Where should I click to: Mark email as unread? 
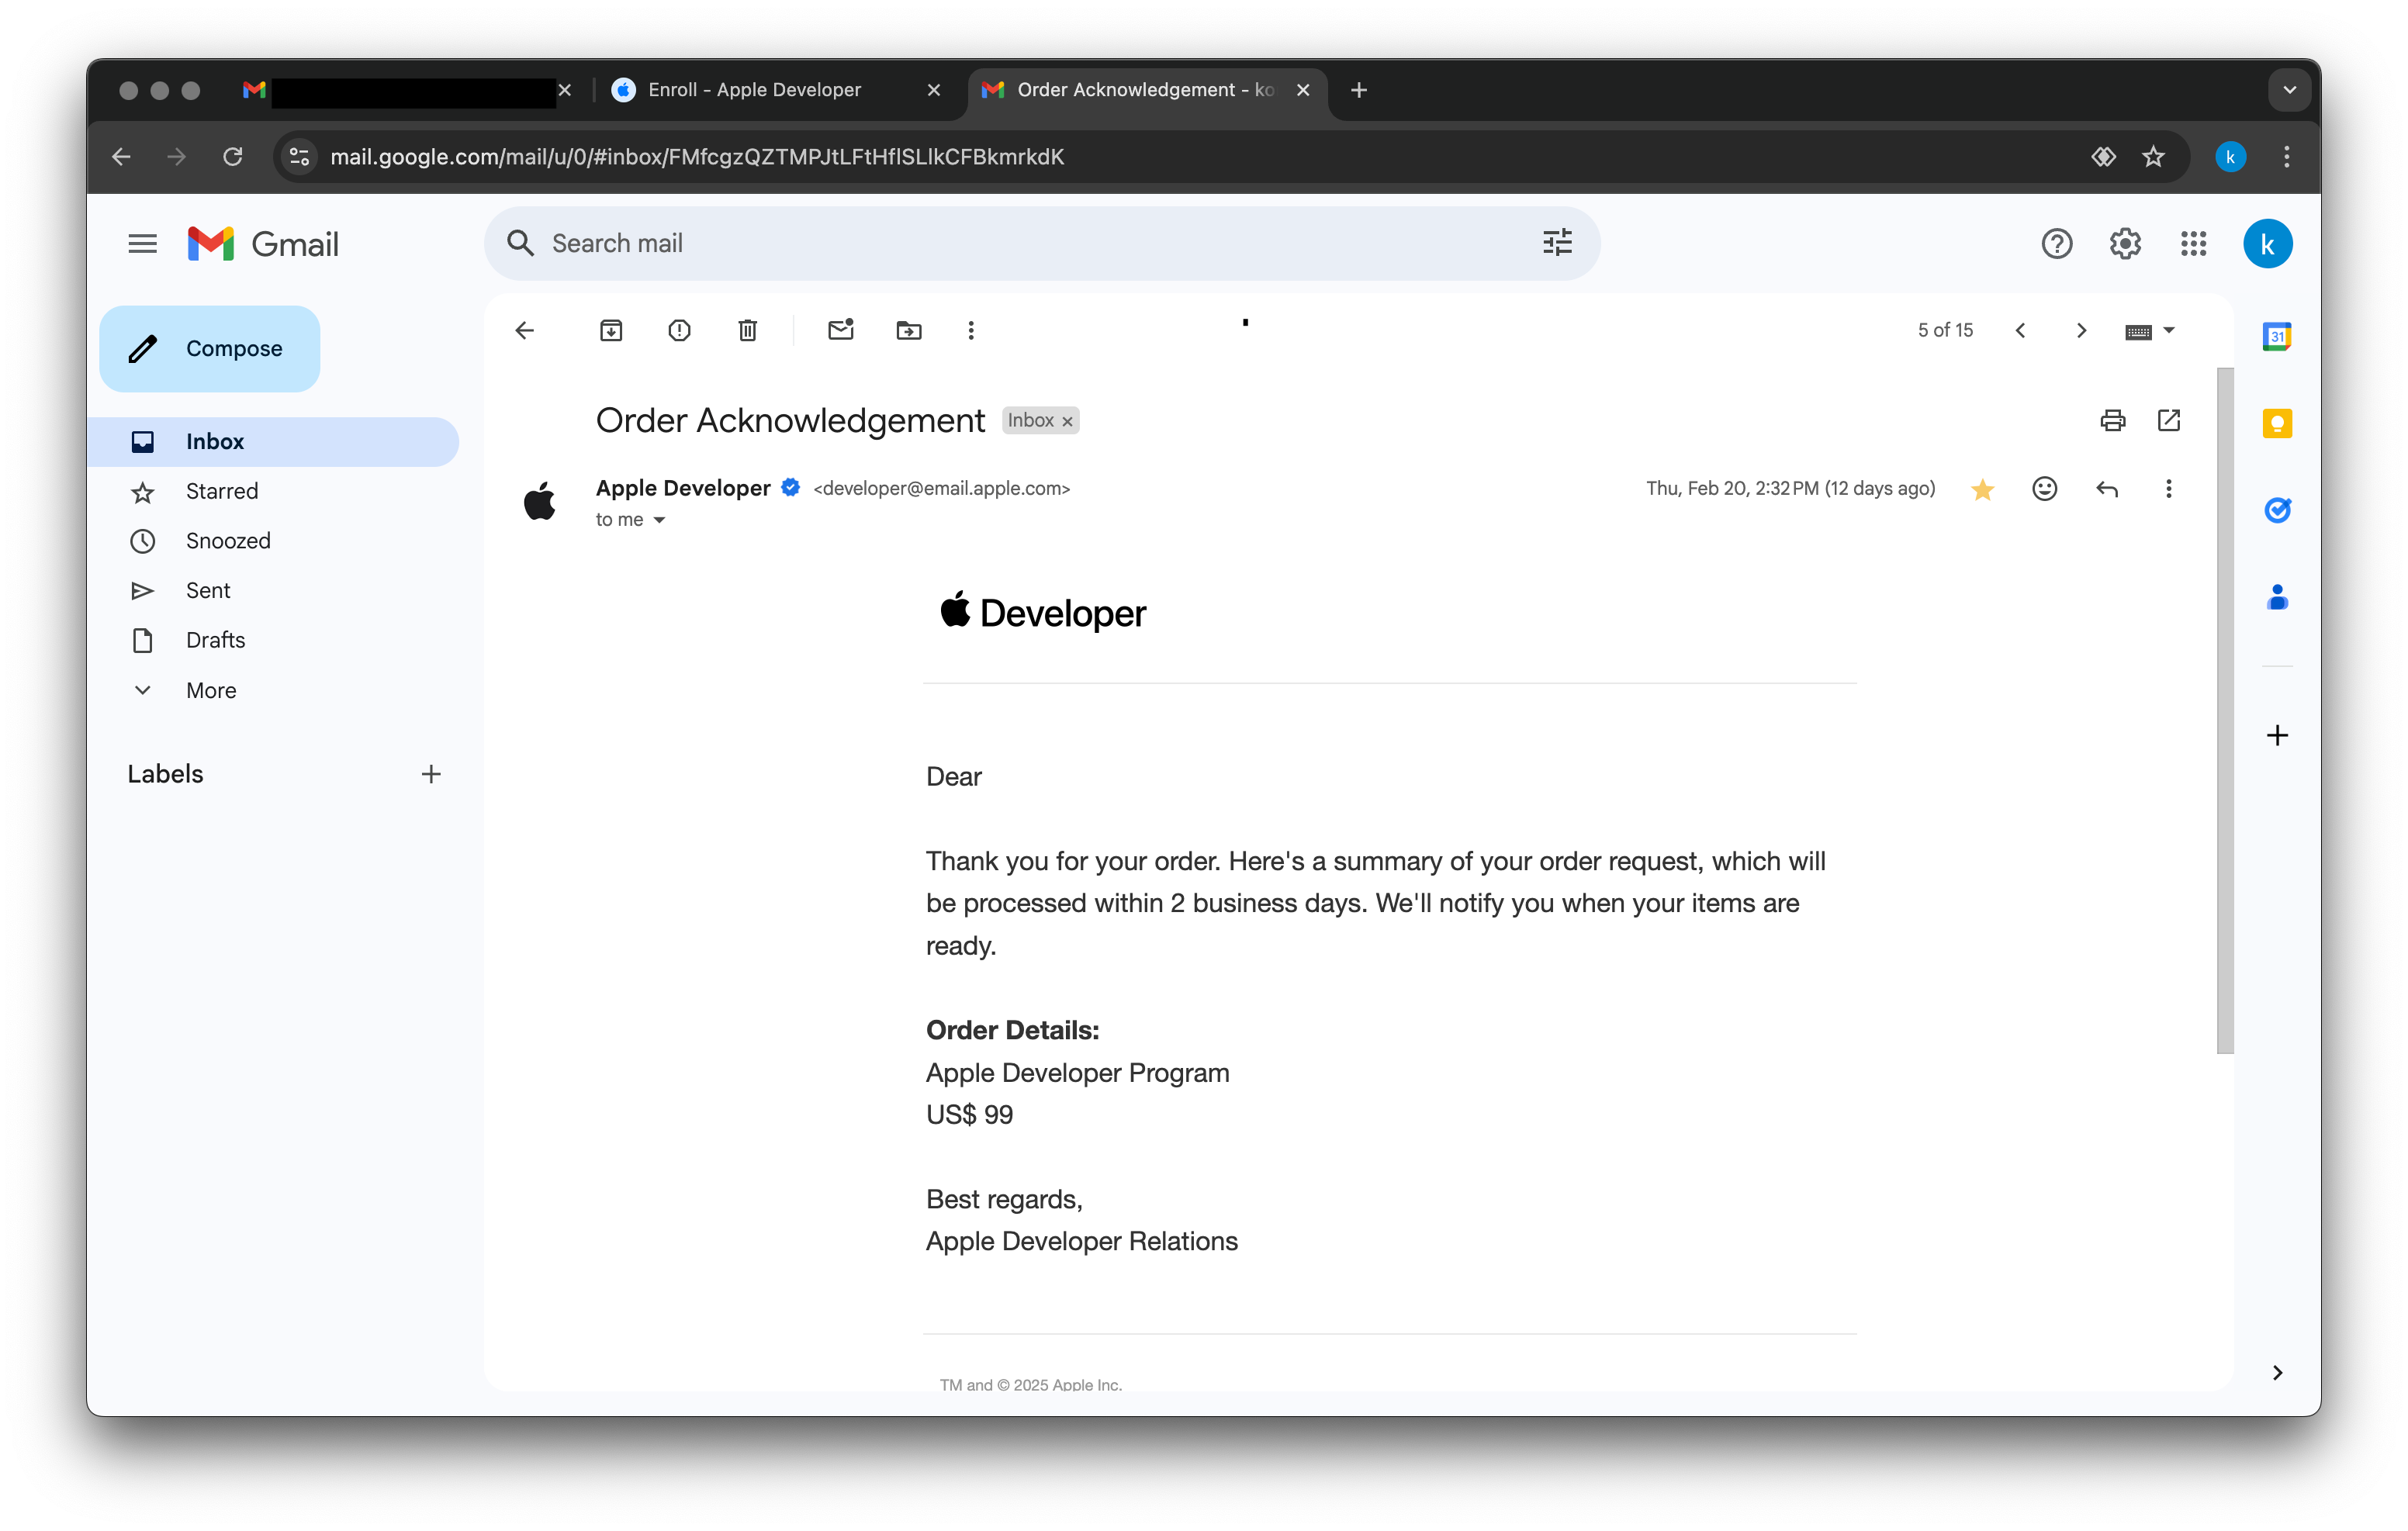(x=841, y=330)
